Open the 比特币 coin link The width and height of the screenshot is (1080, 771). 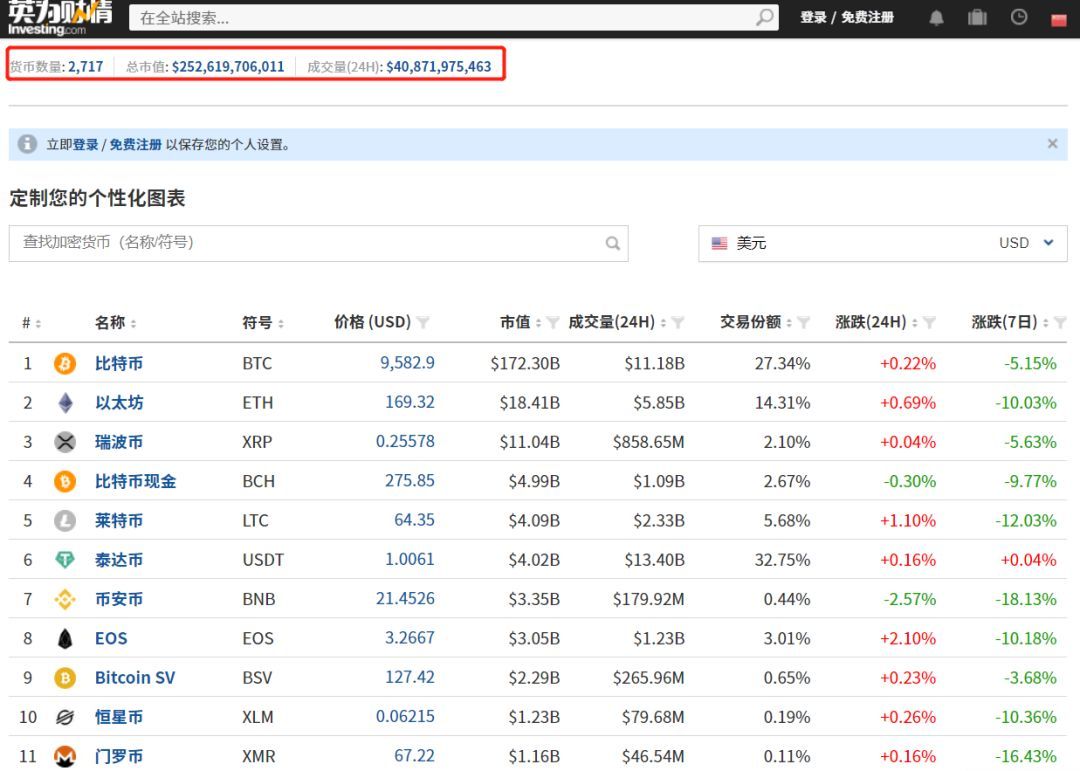click(118, 363)
